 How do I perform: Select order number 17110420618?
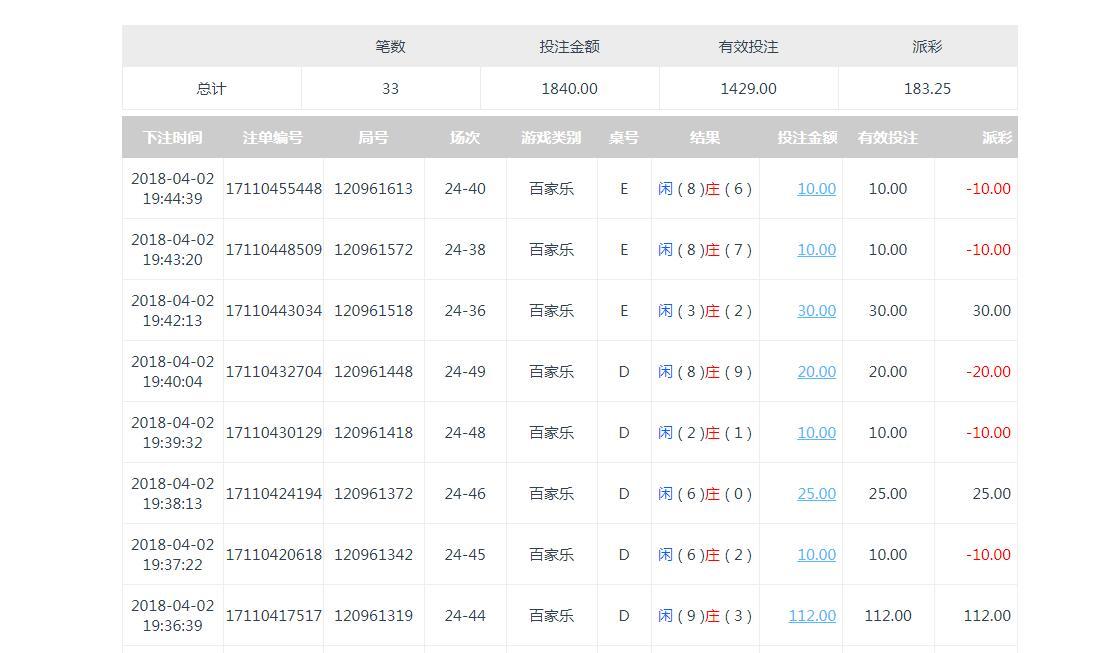coord(274,554)
